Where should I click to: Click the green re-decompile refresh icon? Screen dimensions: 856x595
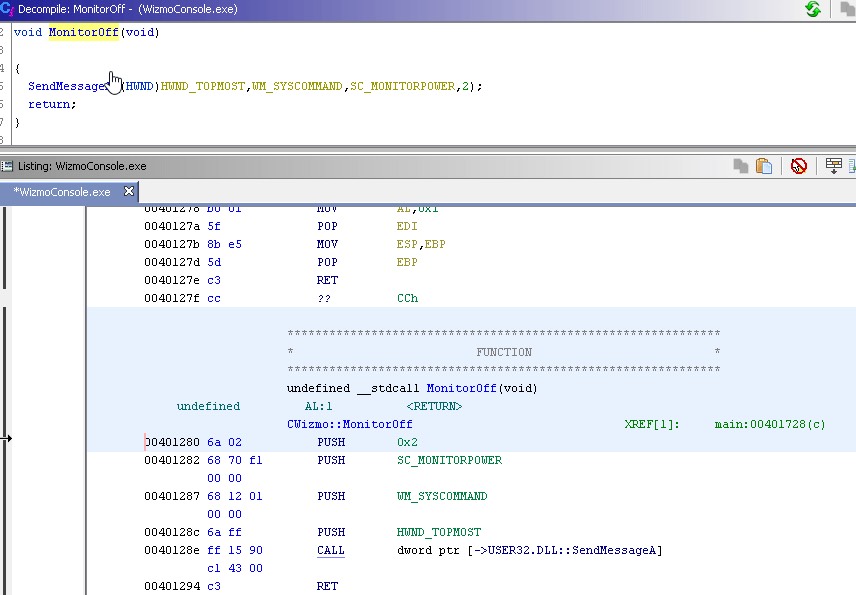tap(812, 9)
